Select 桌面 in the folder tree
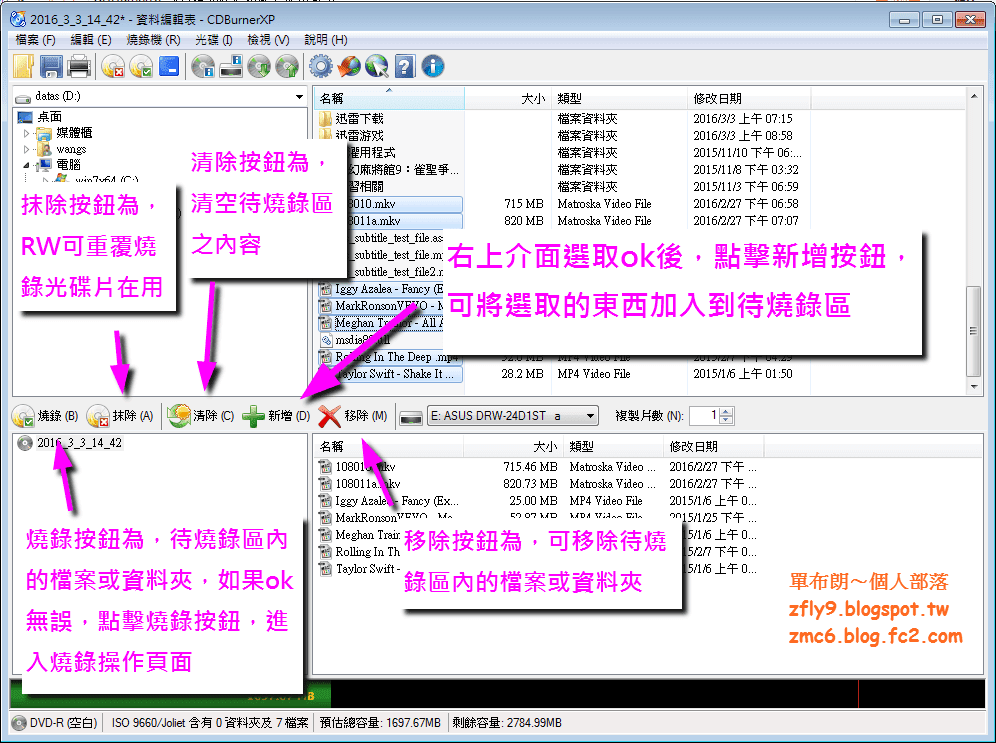 (50, 117)
